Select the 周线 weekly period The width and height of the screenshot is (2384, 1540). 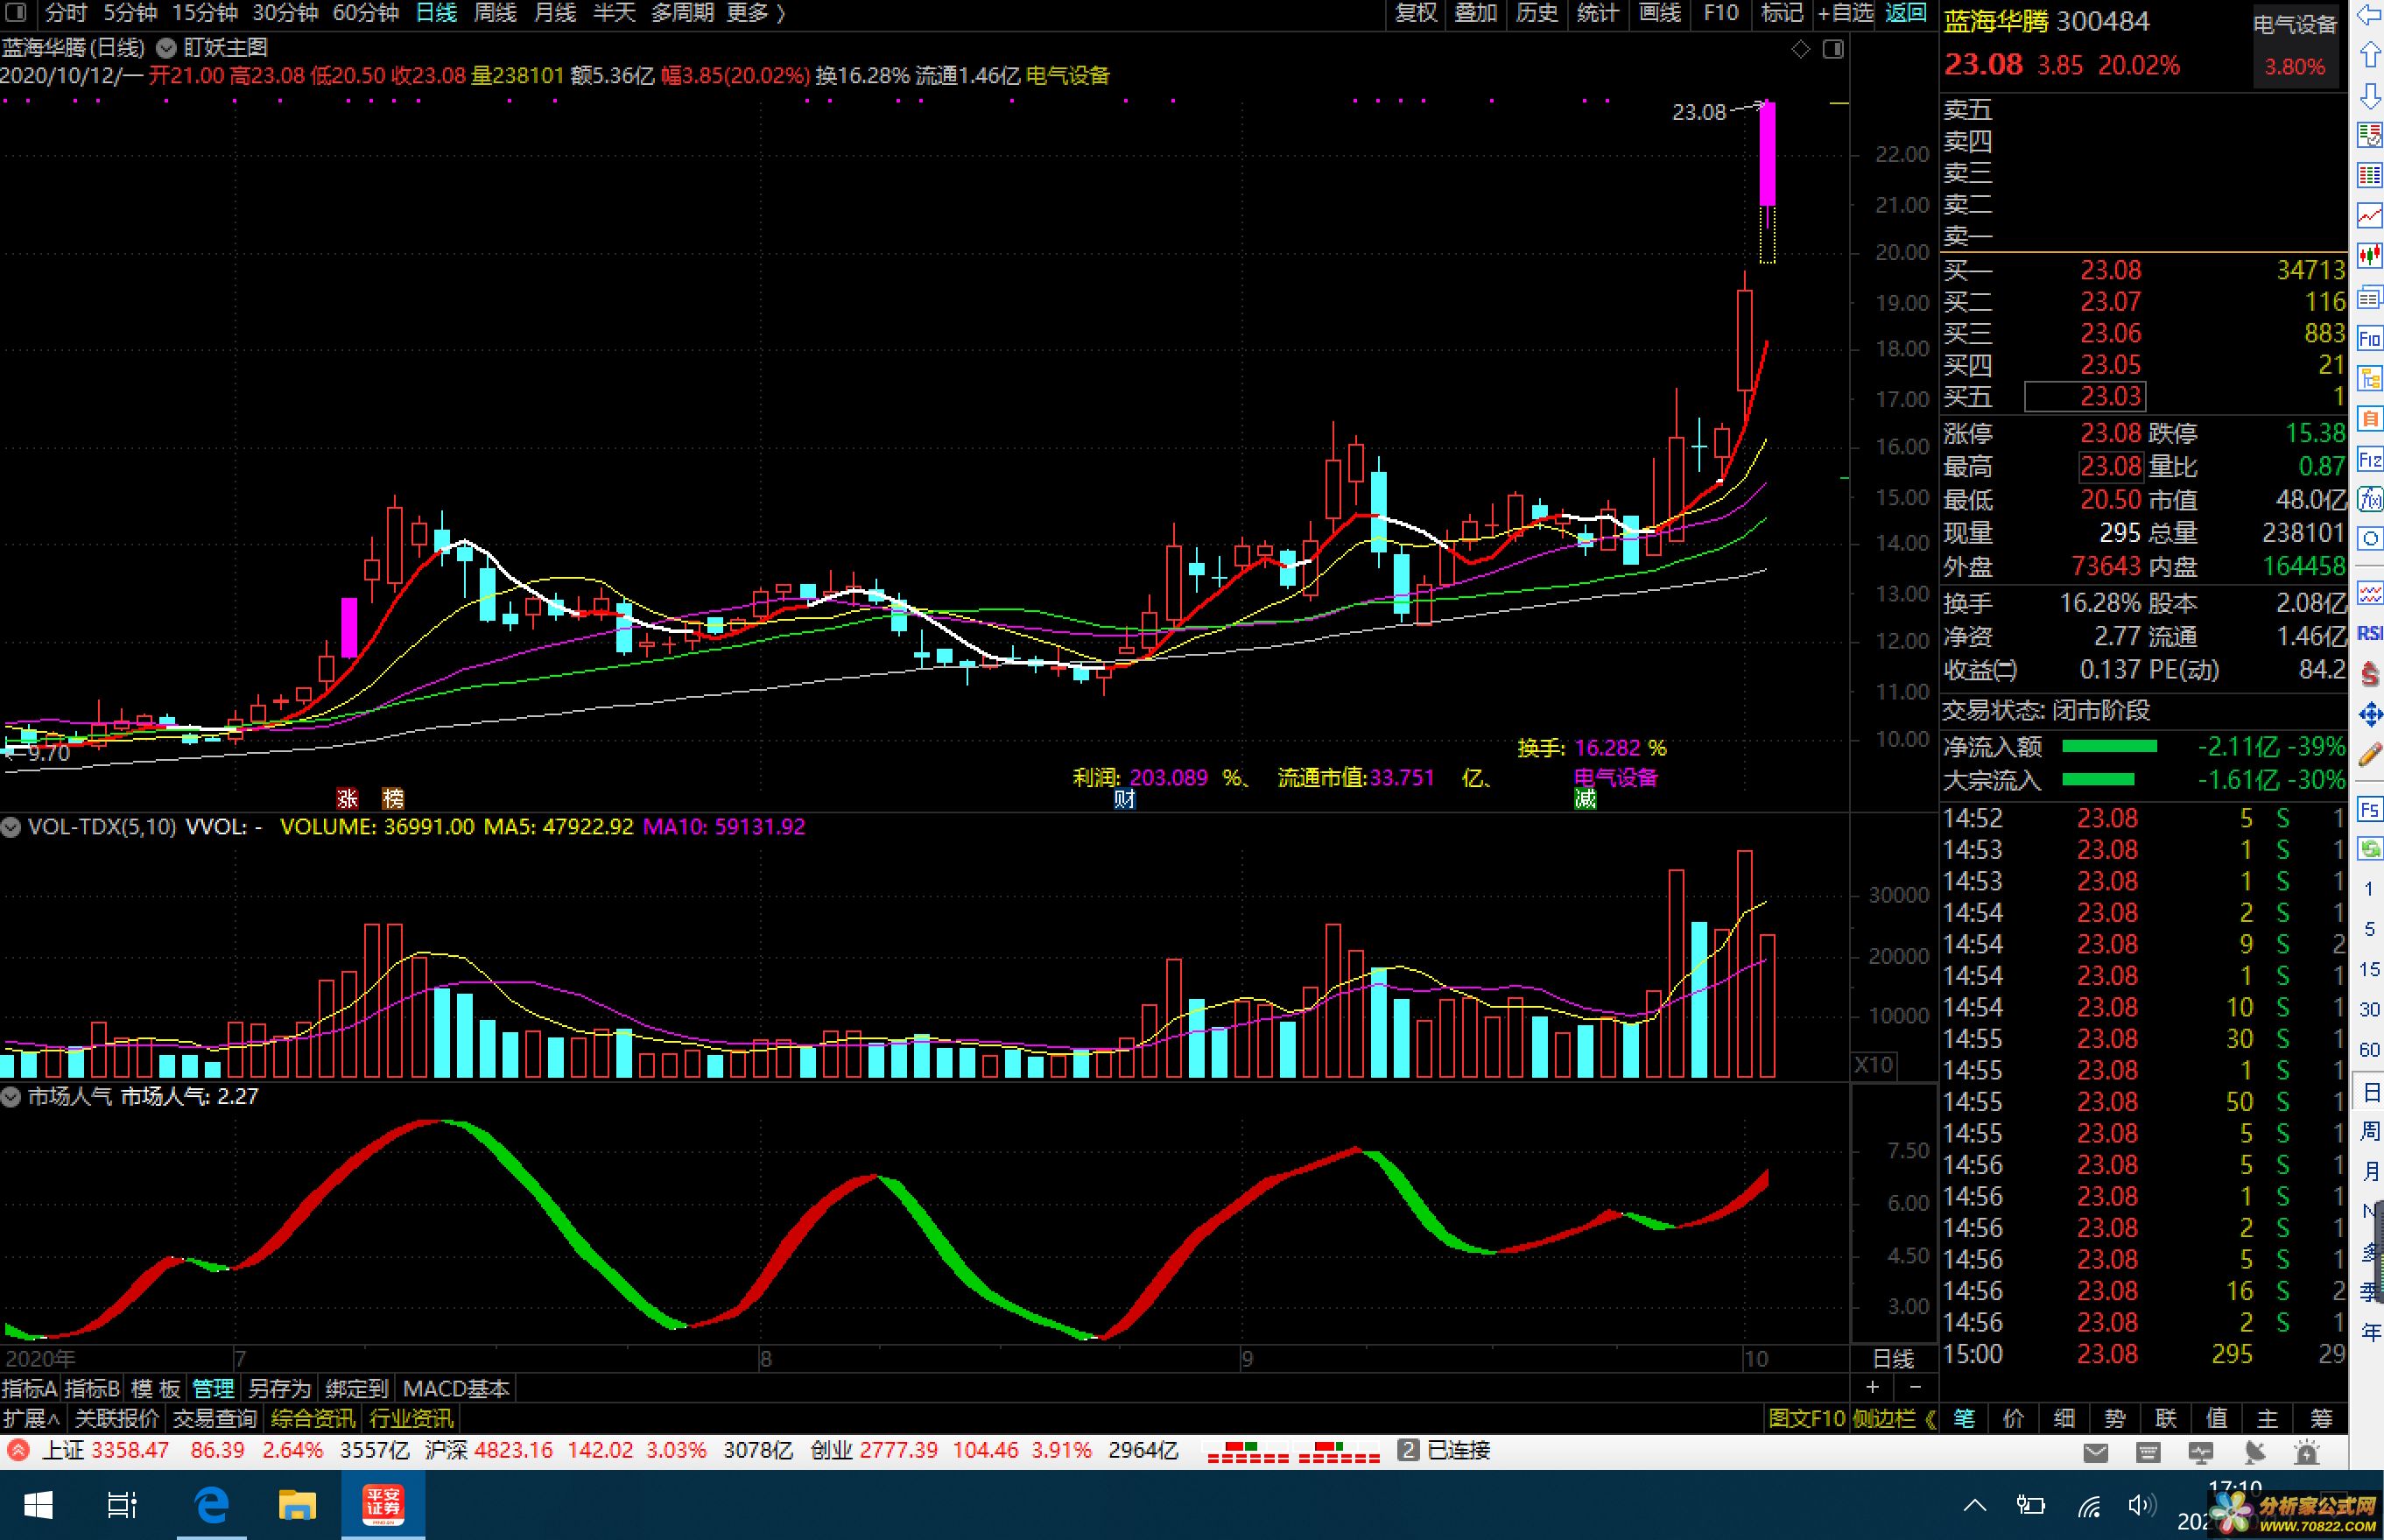click(x=495, y=13)
